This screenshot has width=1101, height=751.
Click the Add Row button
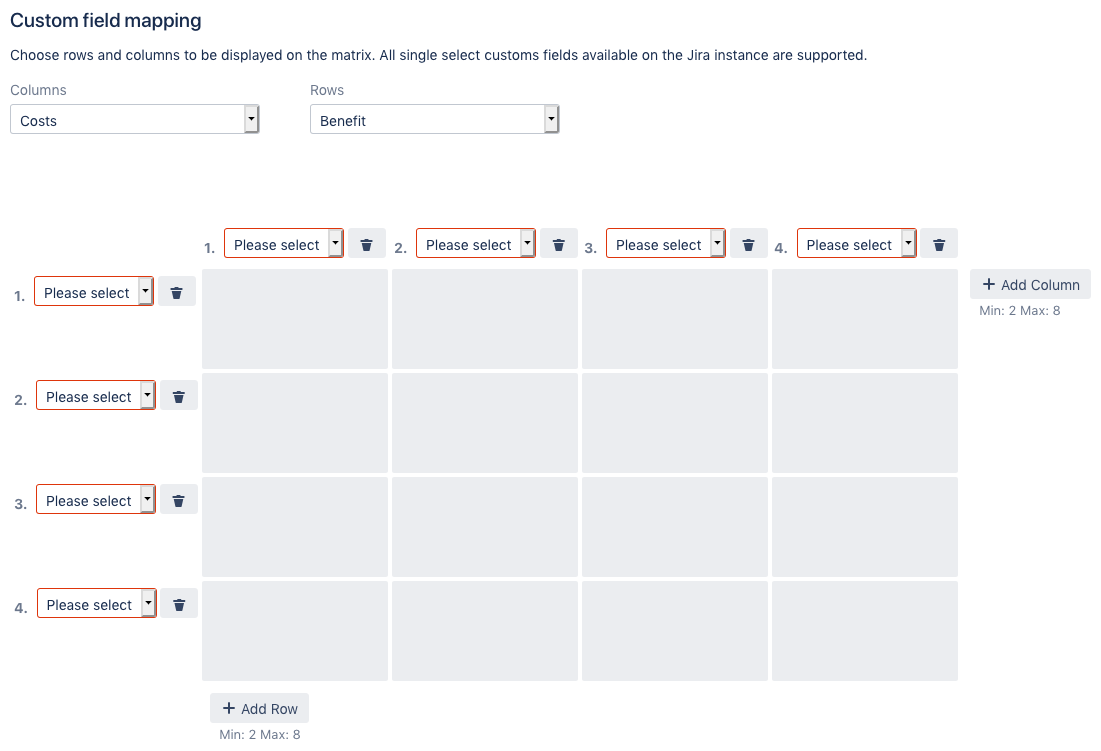click(x=260, y=708)
